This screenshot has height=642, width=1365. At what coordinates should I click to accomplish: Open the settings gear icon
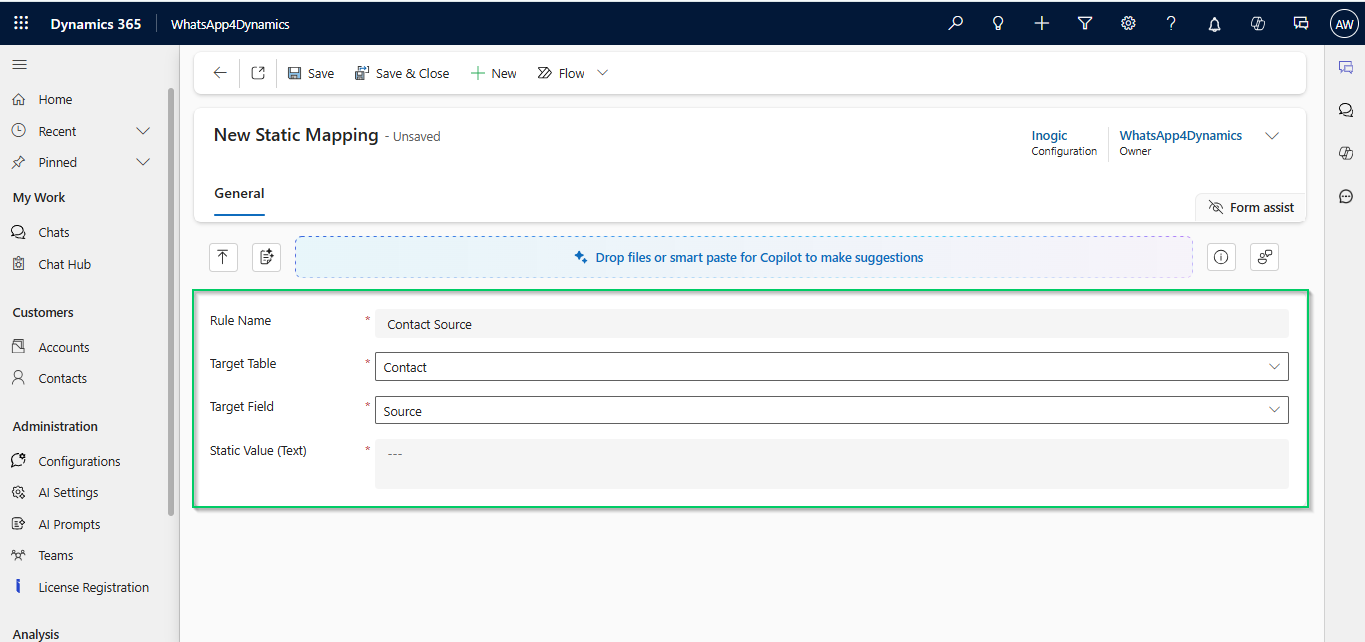coord(1128,23)
